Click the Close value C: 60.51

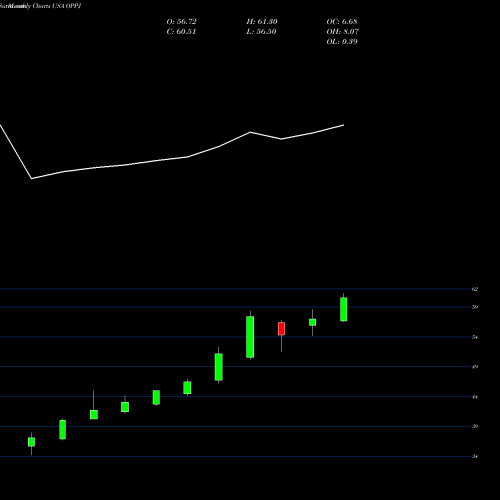pos(181,32)
